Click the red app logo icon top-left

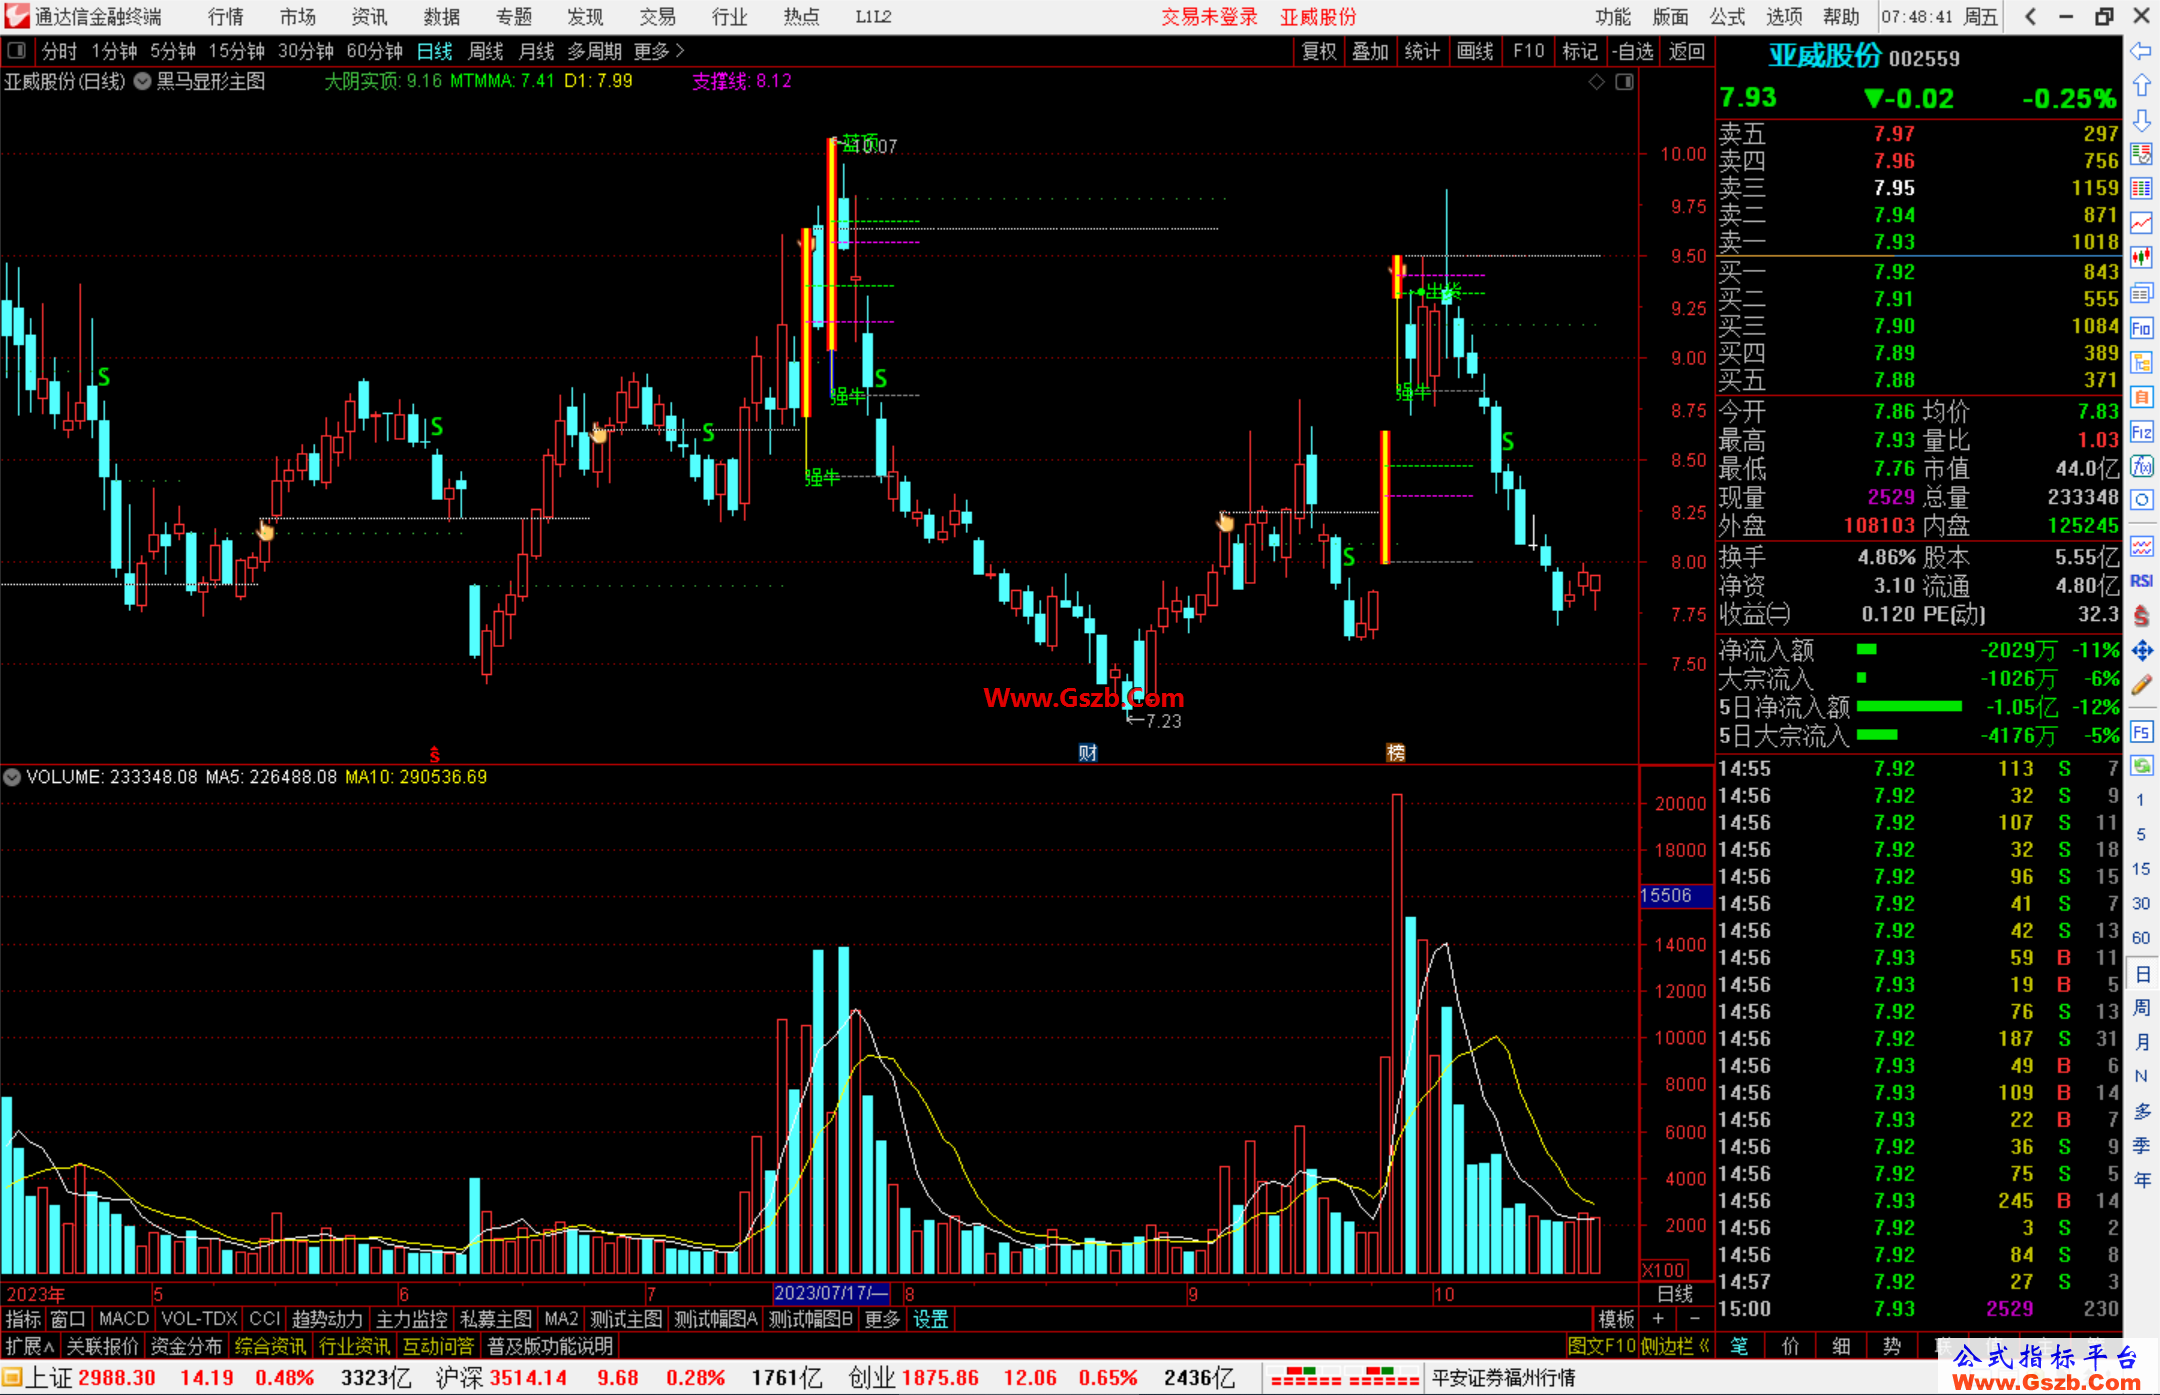17,16
